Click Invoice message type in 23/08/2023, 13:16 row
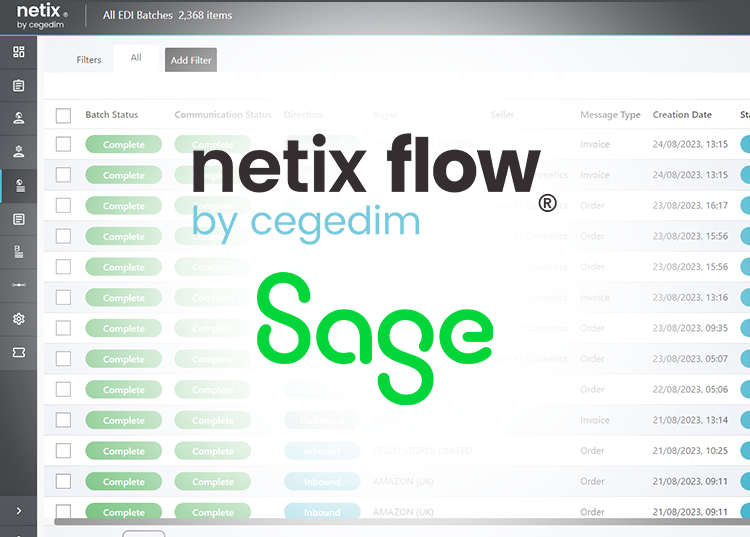This screenshot has width=750, height=537. pos(595,297)
